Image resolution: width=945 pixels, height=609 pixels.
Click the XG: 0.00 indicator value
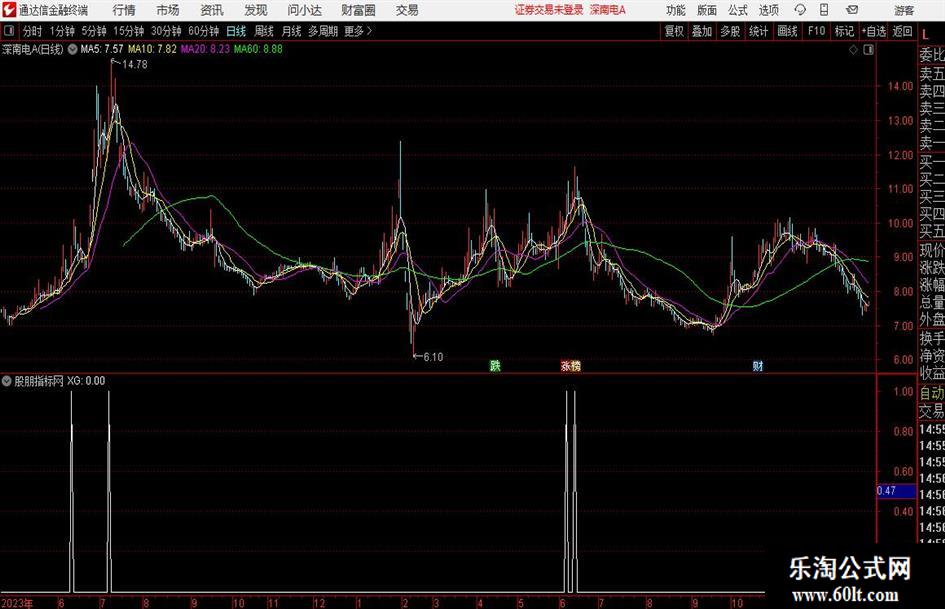tap(86, 380)
